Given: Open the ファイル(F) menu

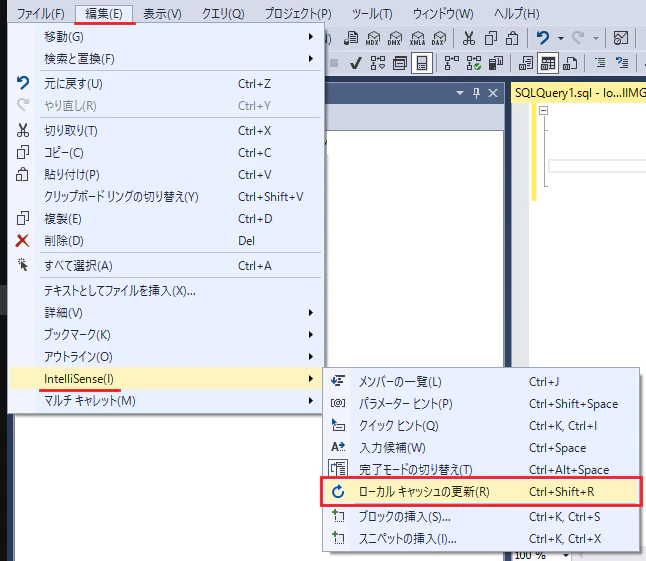Looking at the screenshot, I should 40,14.
